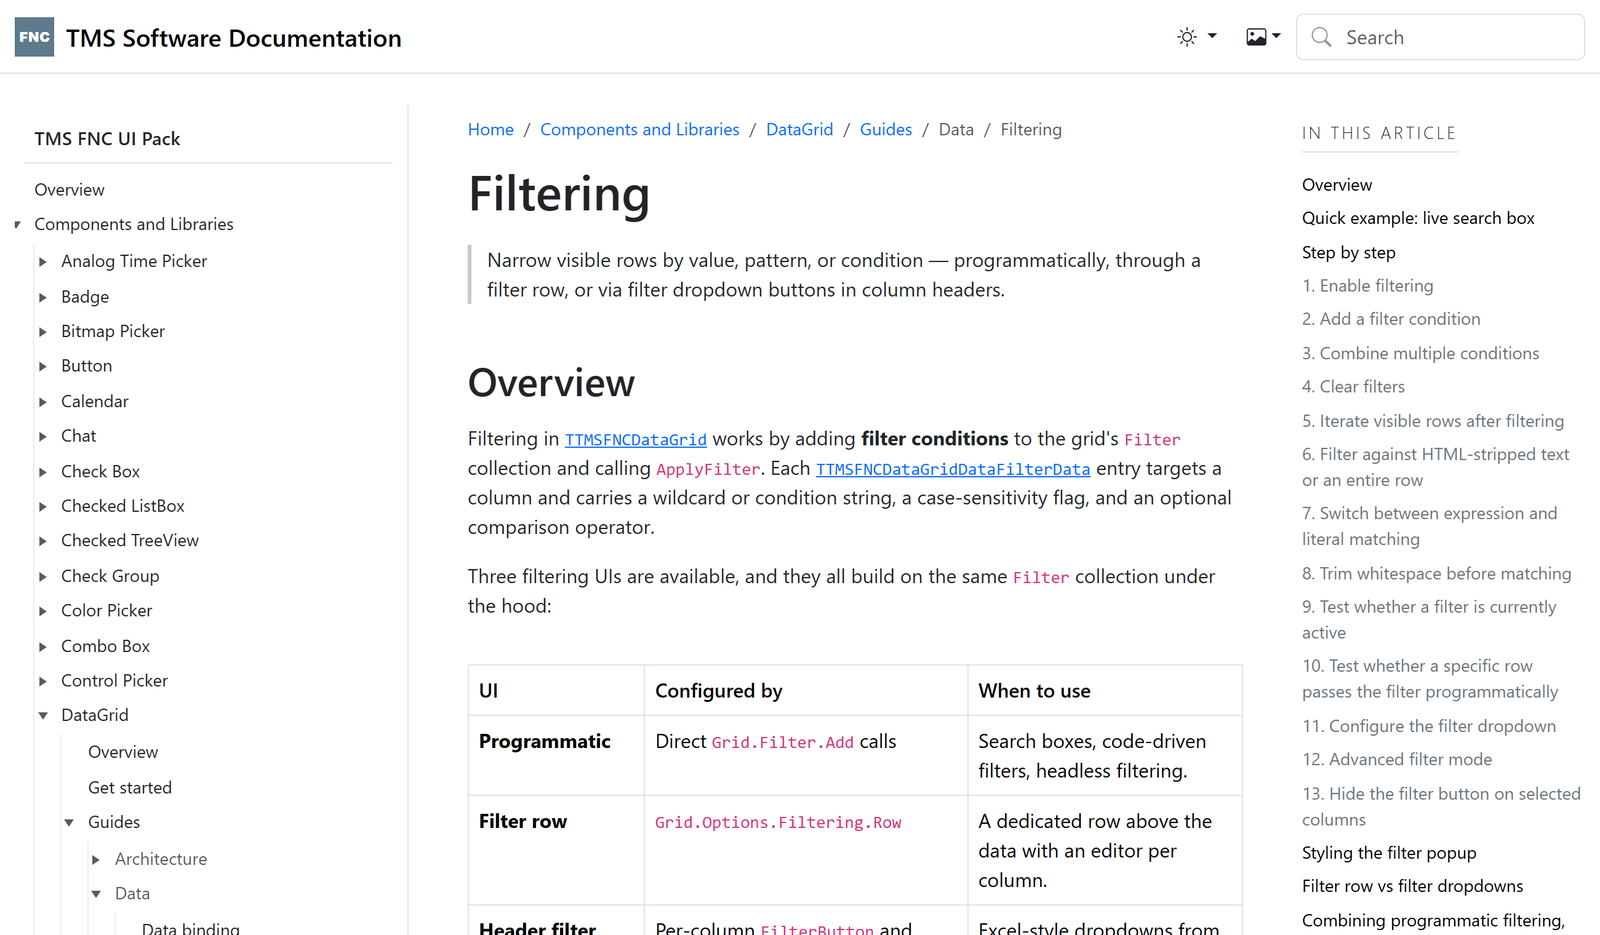1600x935 pixels.
Task: Jump to 5. Iterate visible rows after filtering
Action: tap(1433, 421)
